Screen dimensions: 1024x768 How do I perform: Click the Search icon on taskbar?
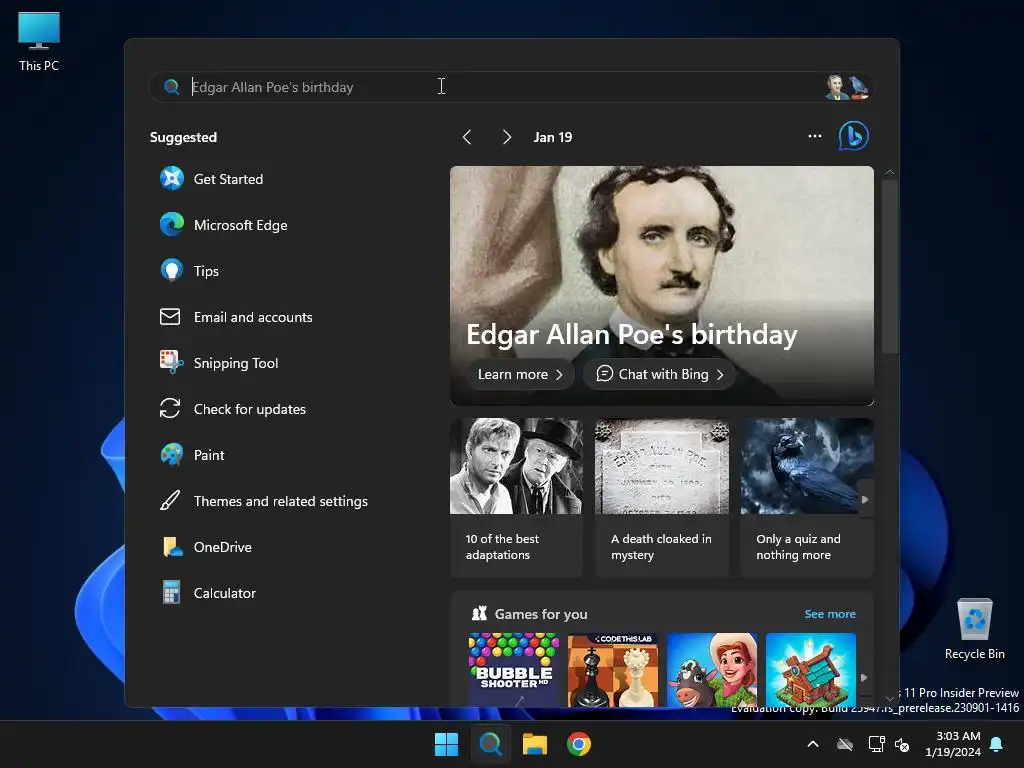[490, 744]
